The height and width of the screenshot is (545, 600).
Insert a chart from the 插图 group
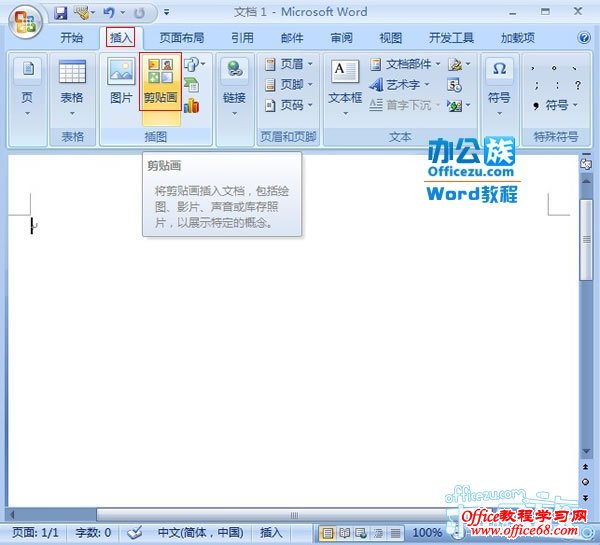[191, 105]
